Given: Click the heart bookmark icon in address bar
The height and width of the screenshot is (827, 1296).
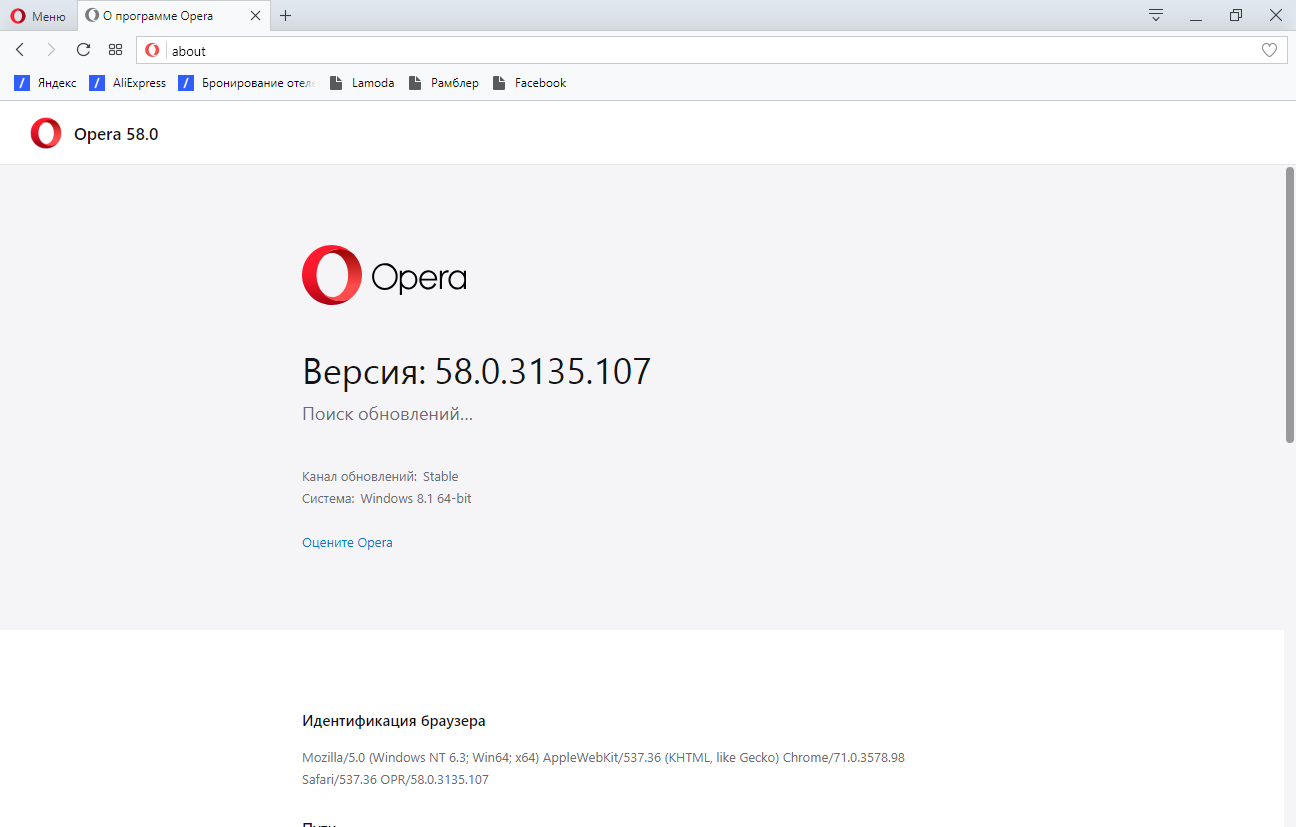Looking at the screenshot, I should pos(1269,50).
